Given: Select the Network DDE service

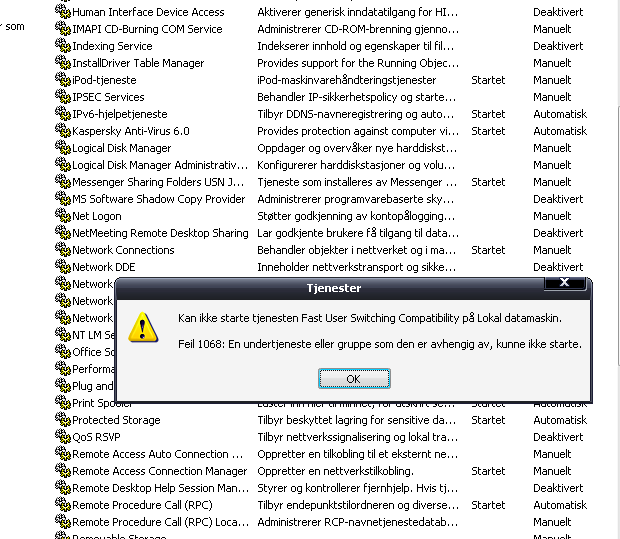Looking at the screenshot, I should (104, 267).
